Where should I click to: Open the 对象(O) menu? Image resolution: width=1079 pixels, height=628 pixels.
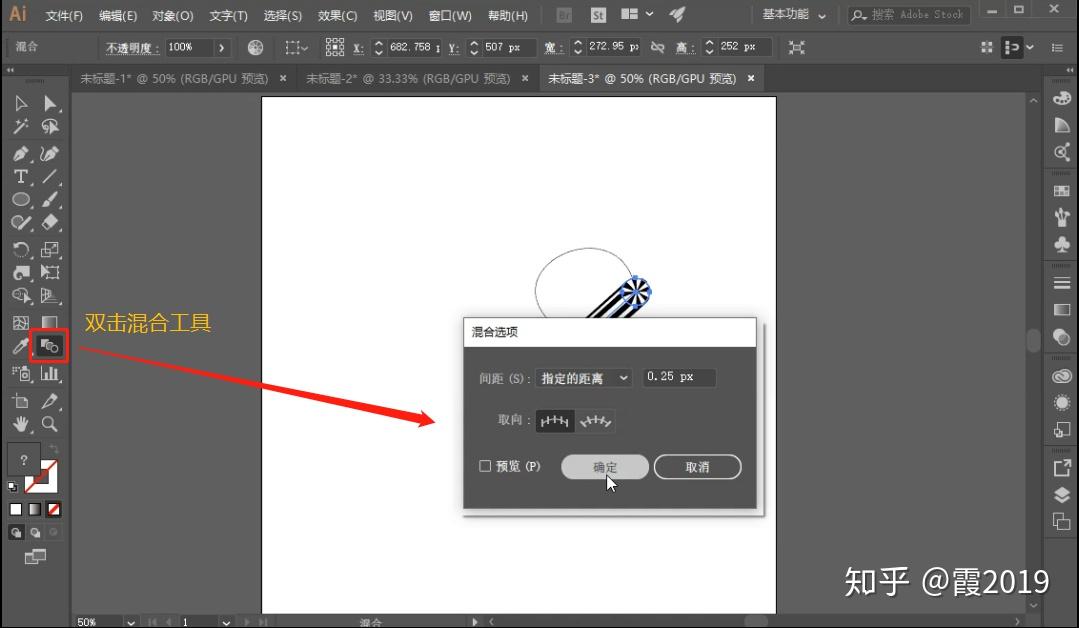click(x=173, y=15)
